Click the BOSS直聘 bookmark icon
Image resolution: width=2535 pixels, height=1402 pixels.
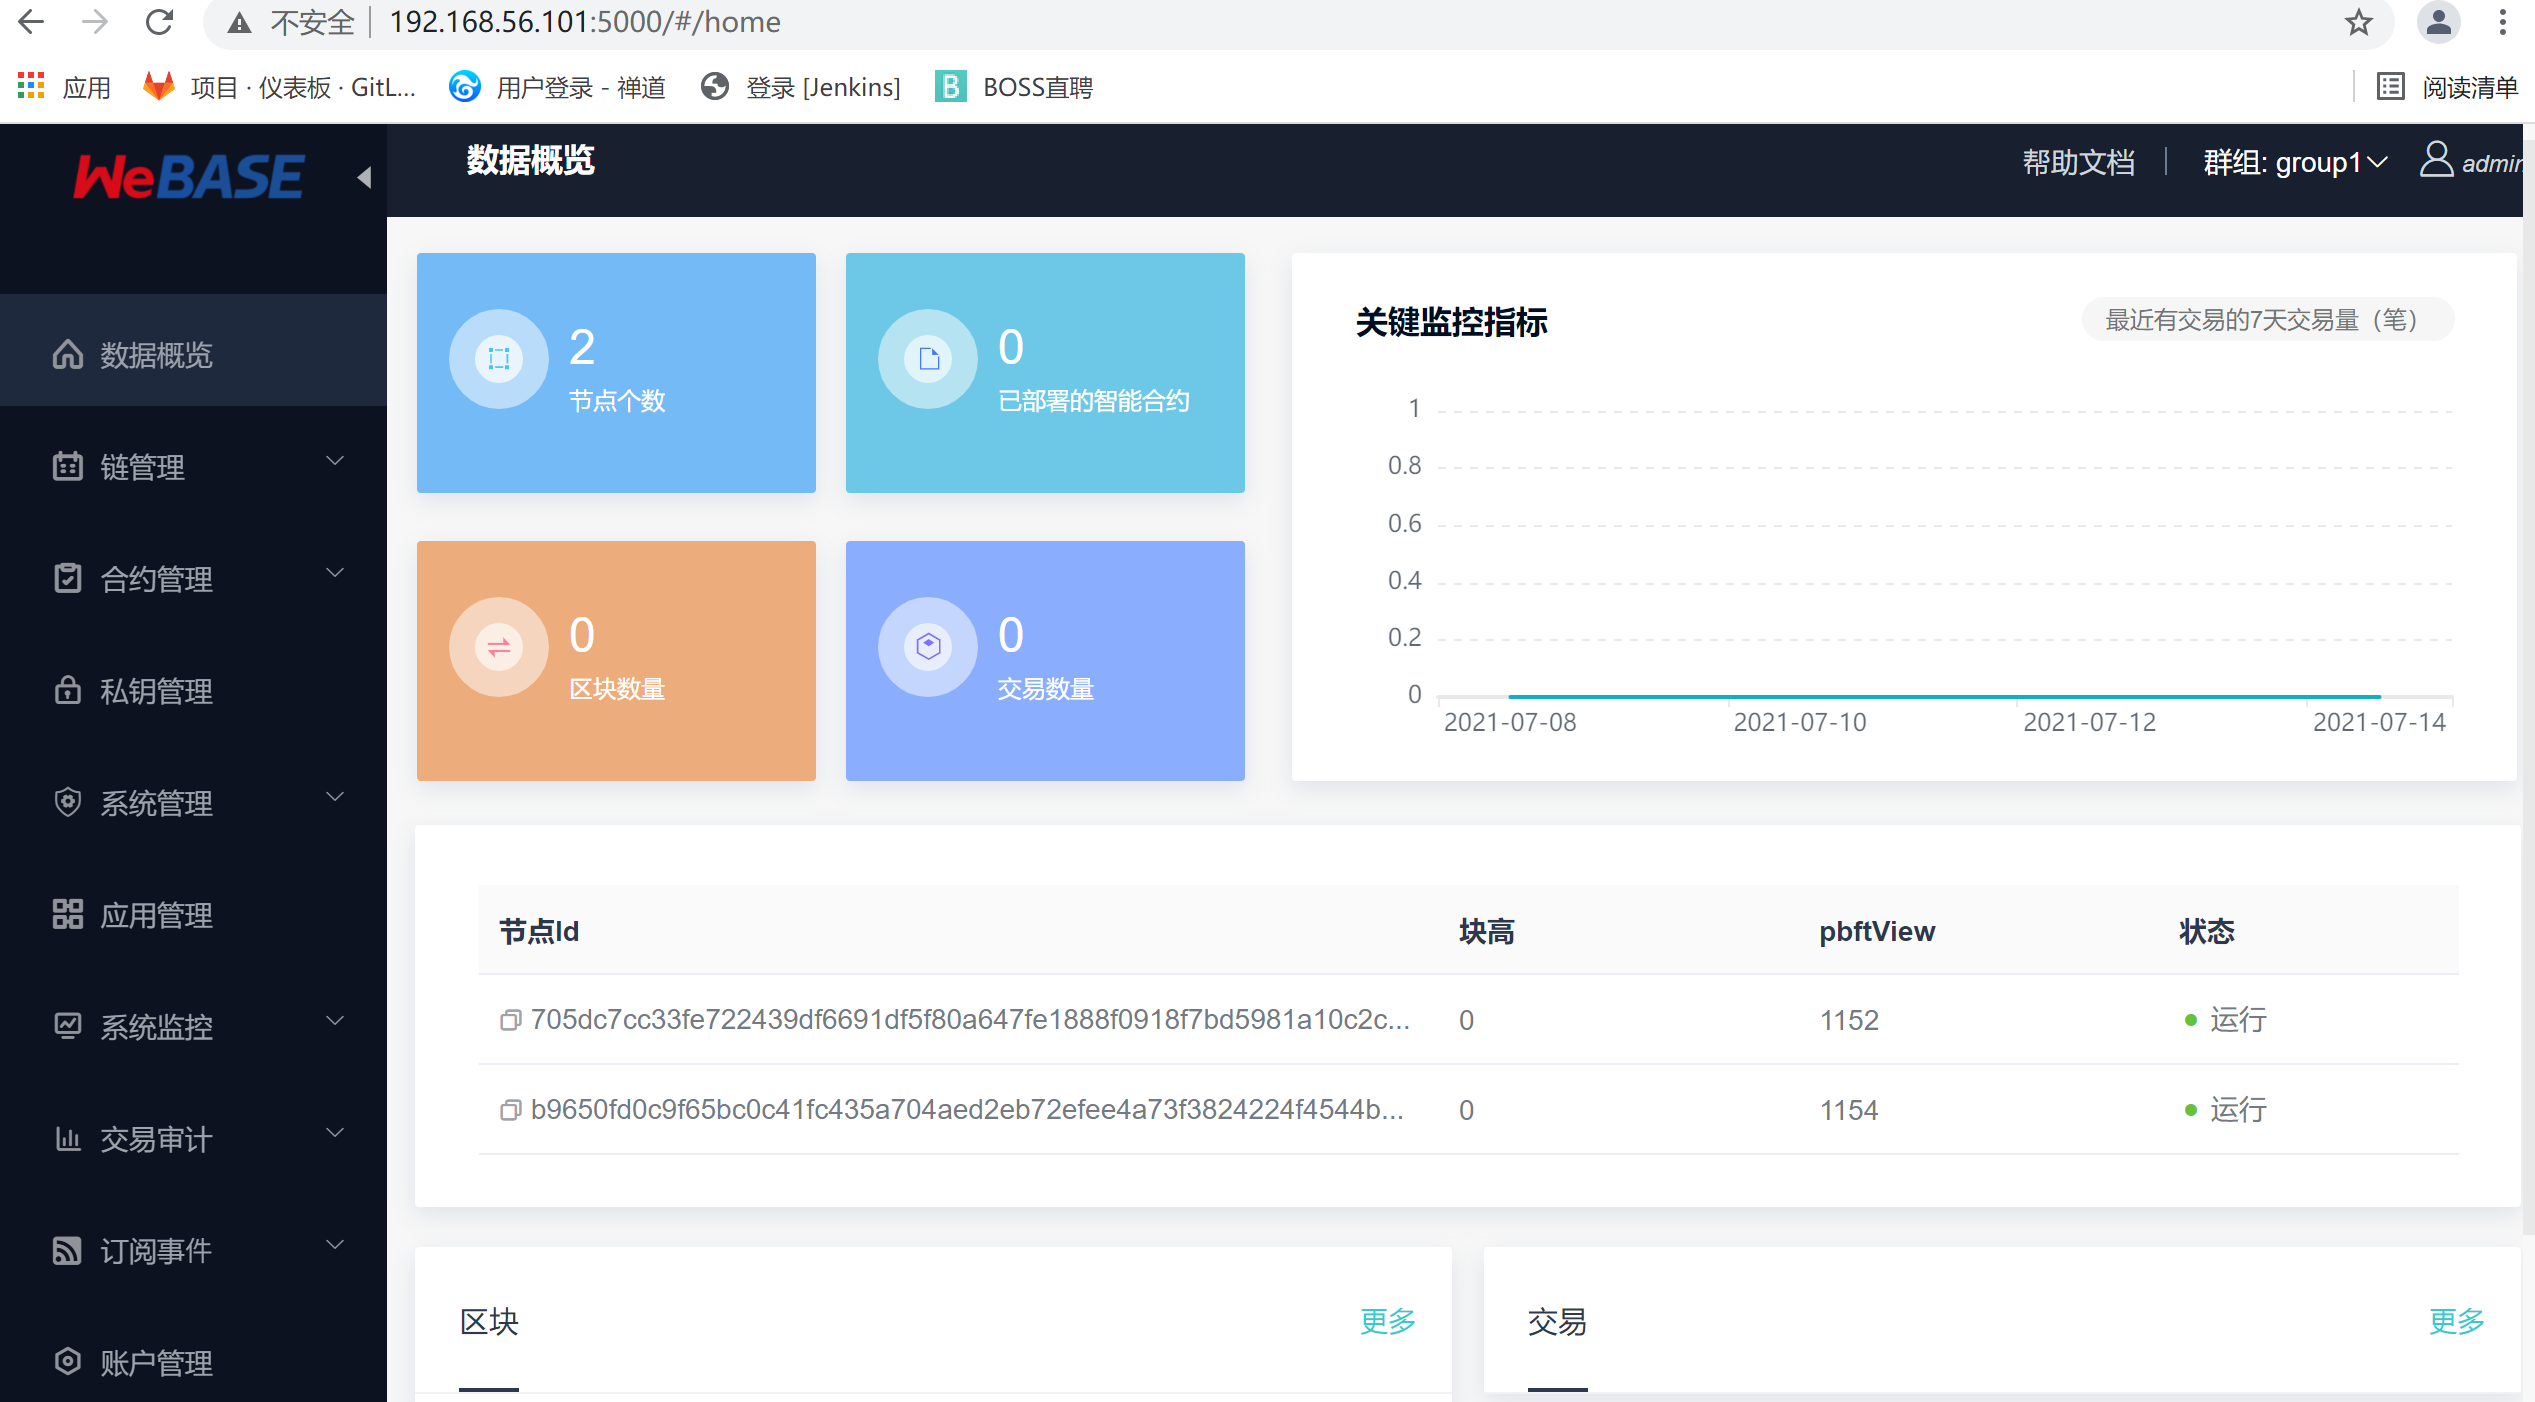(950, 87)
